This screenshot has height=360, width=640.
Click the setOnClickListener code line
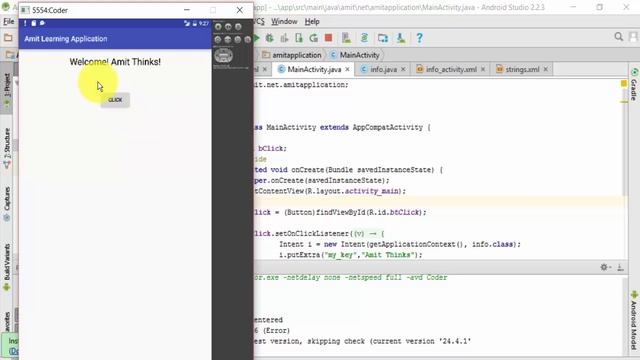[319, 234]
